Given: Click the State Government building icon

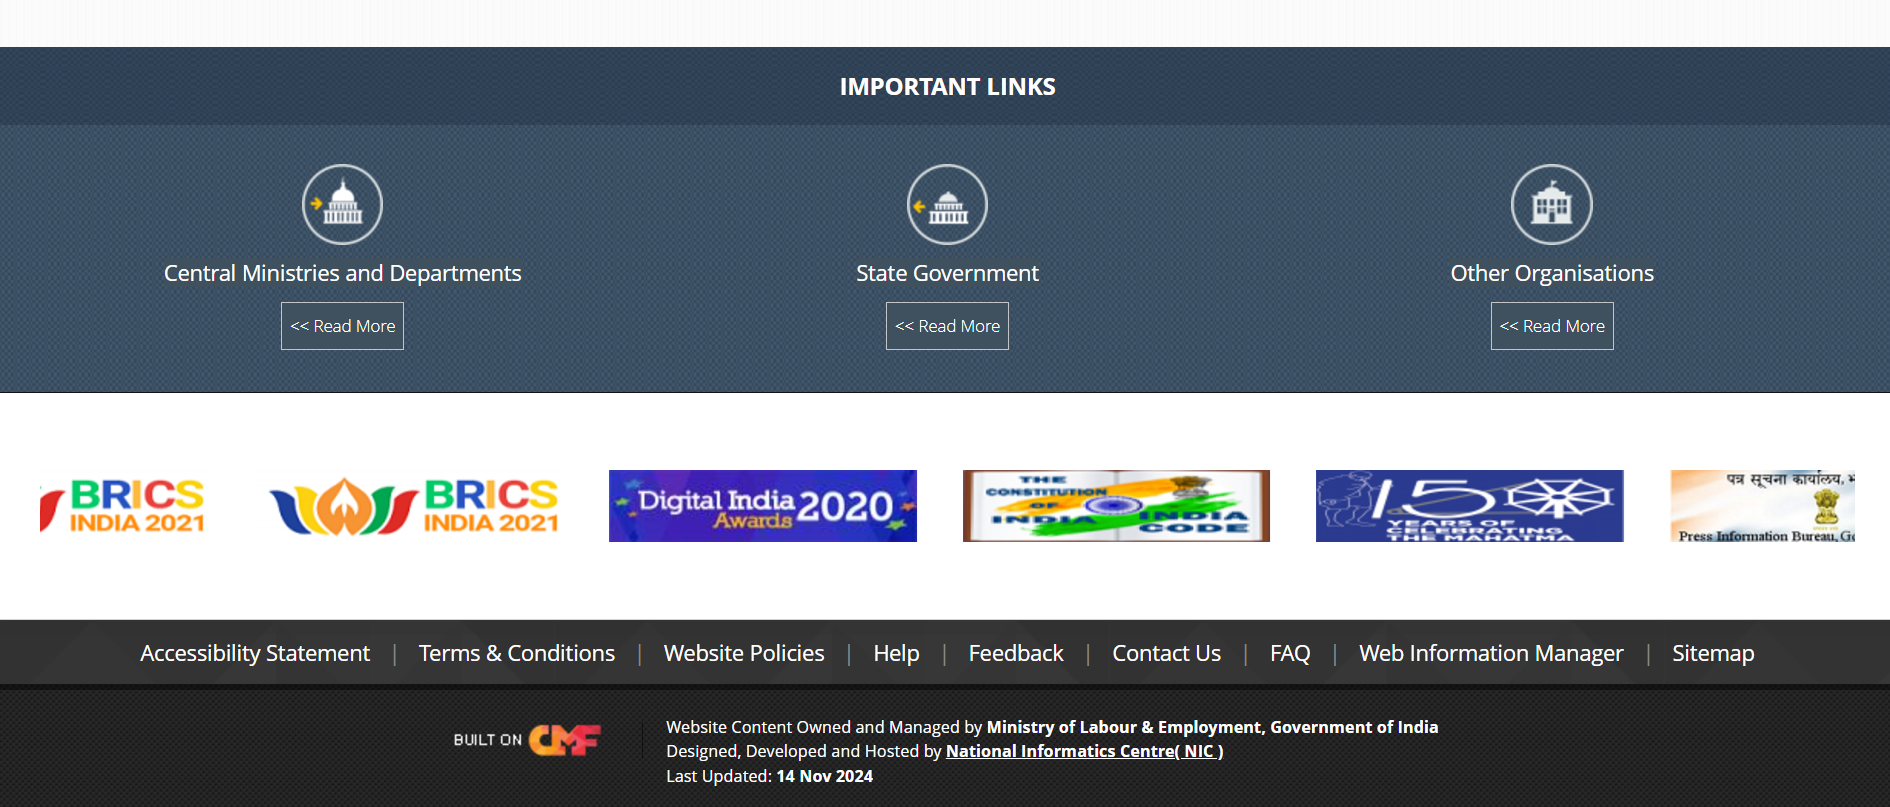Looking at the screenshot, I should (947, 205).
